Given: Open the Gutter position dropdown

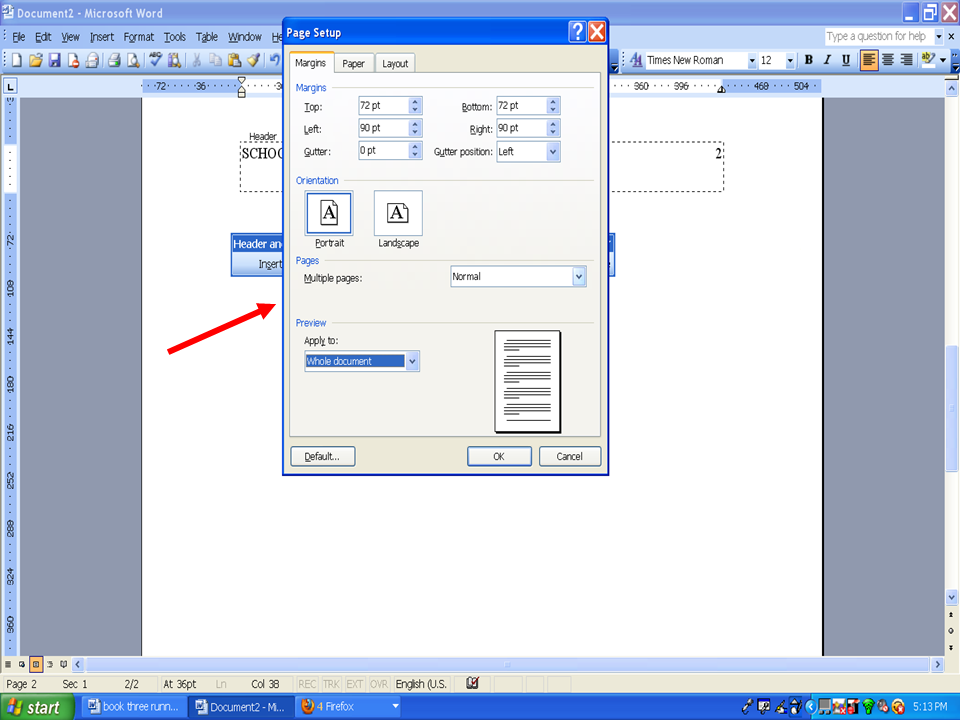Looking at the screenshot, I should click(x=553, y=151).
